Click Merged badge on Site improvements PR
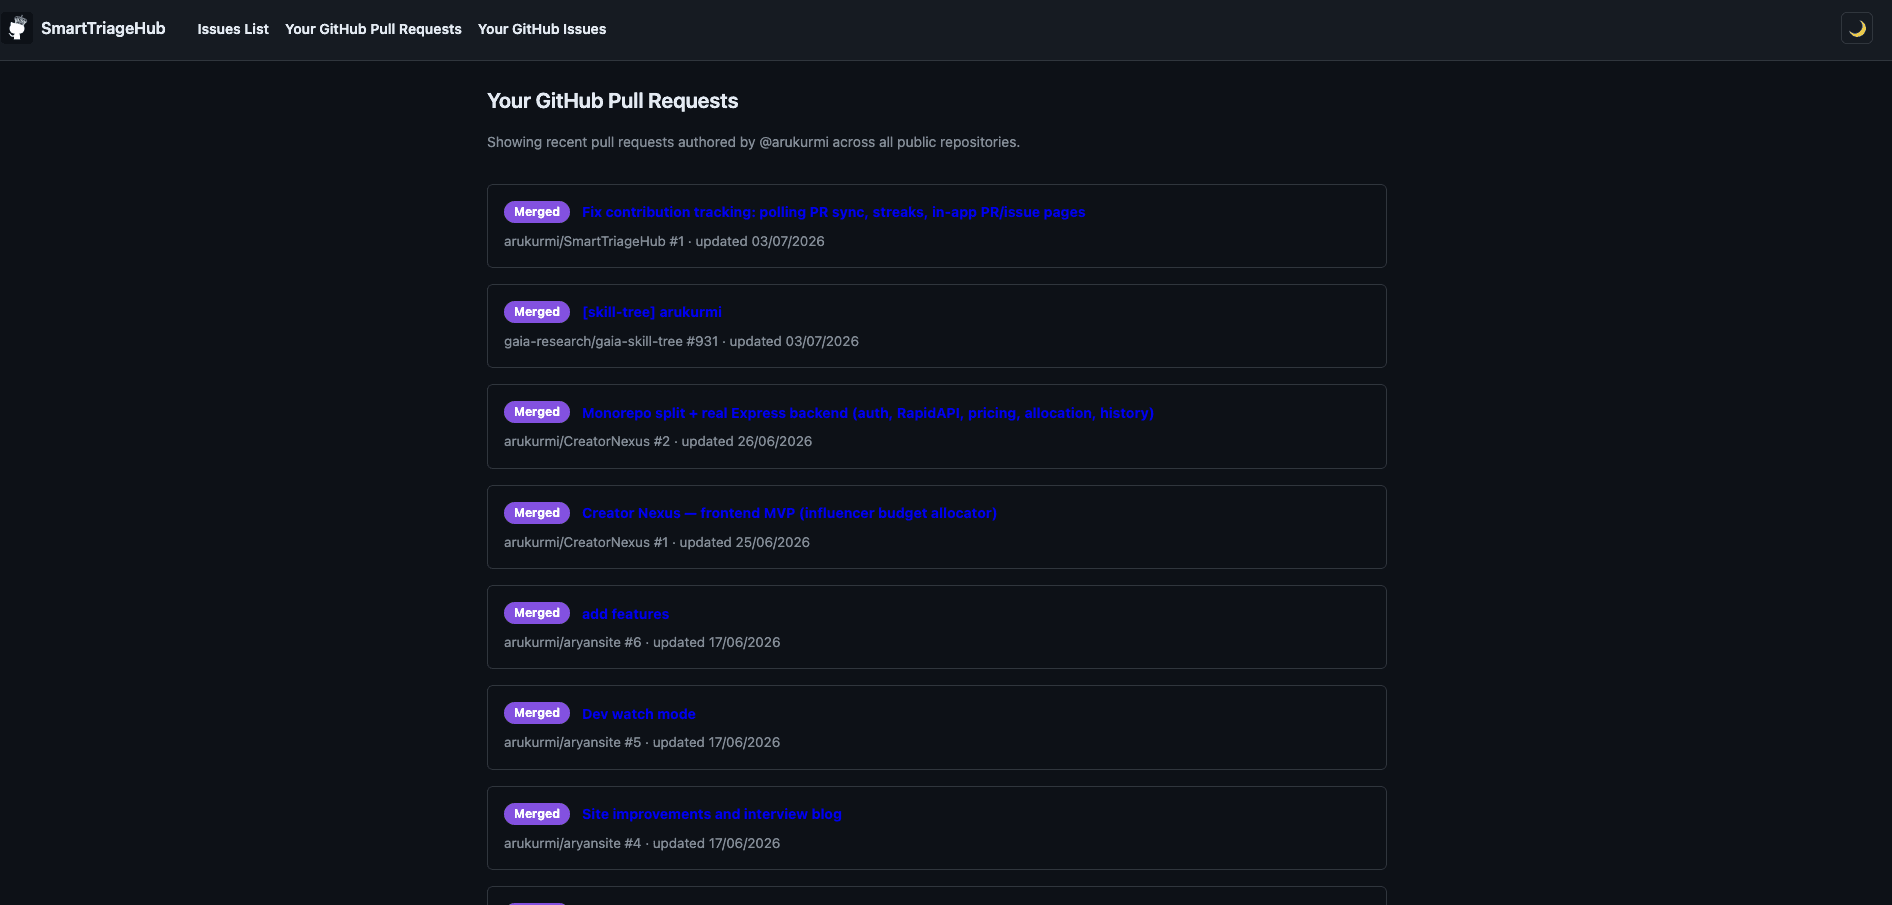This screenshot has width=1892, height=905. tap(537, 814)
